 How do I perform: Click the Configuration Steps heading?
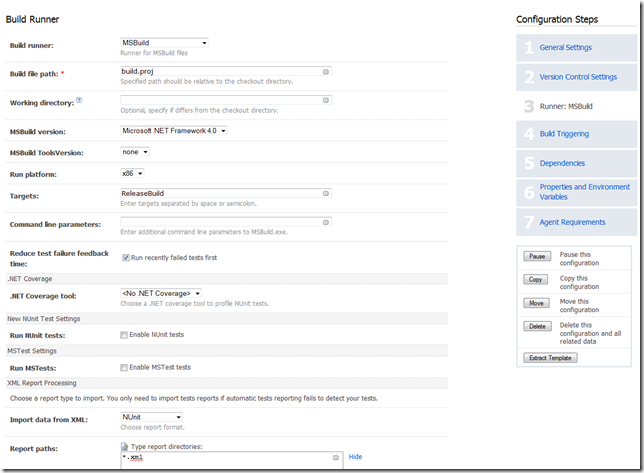point(557,19)
